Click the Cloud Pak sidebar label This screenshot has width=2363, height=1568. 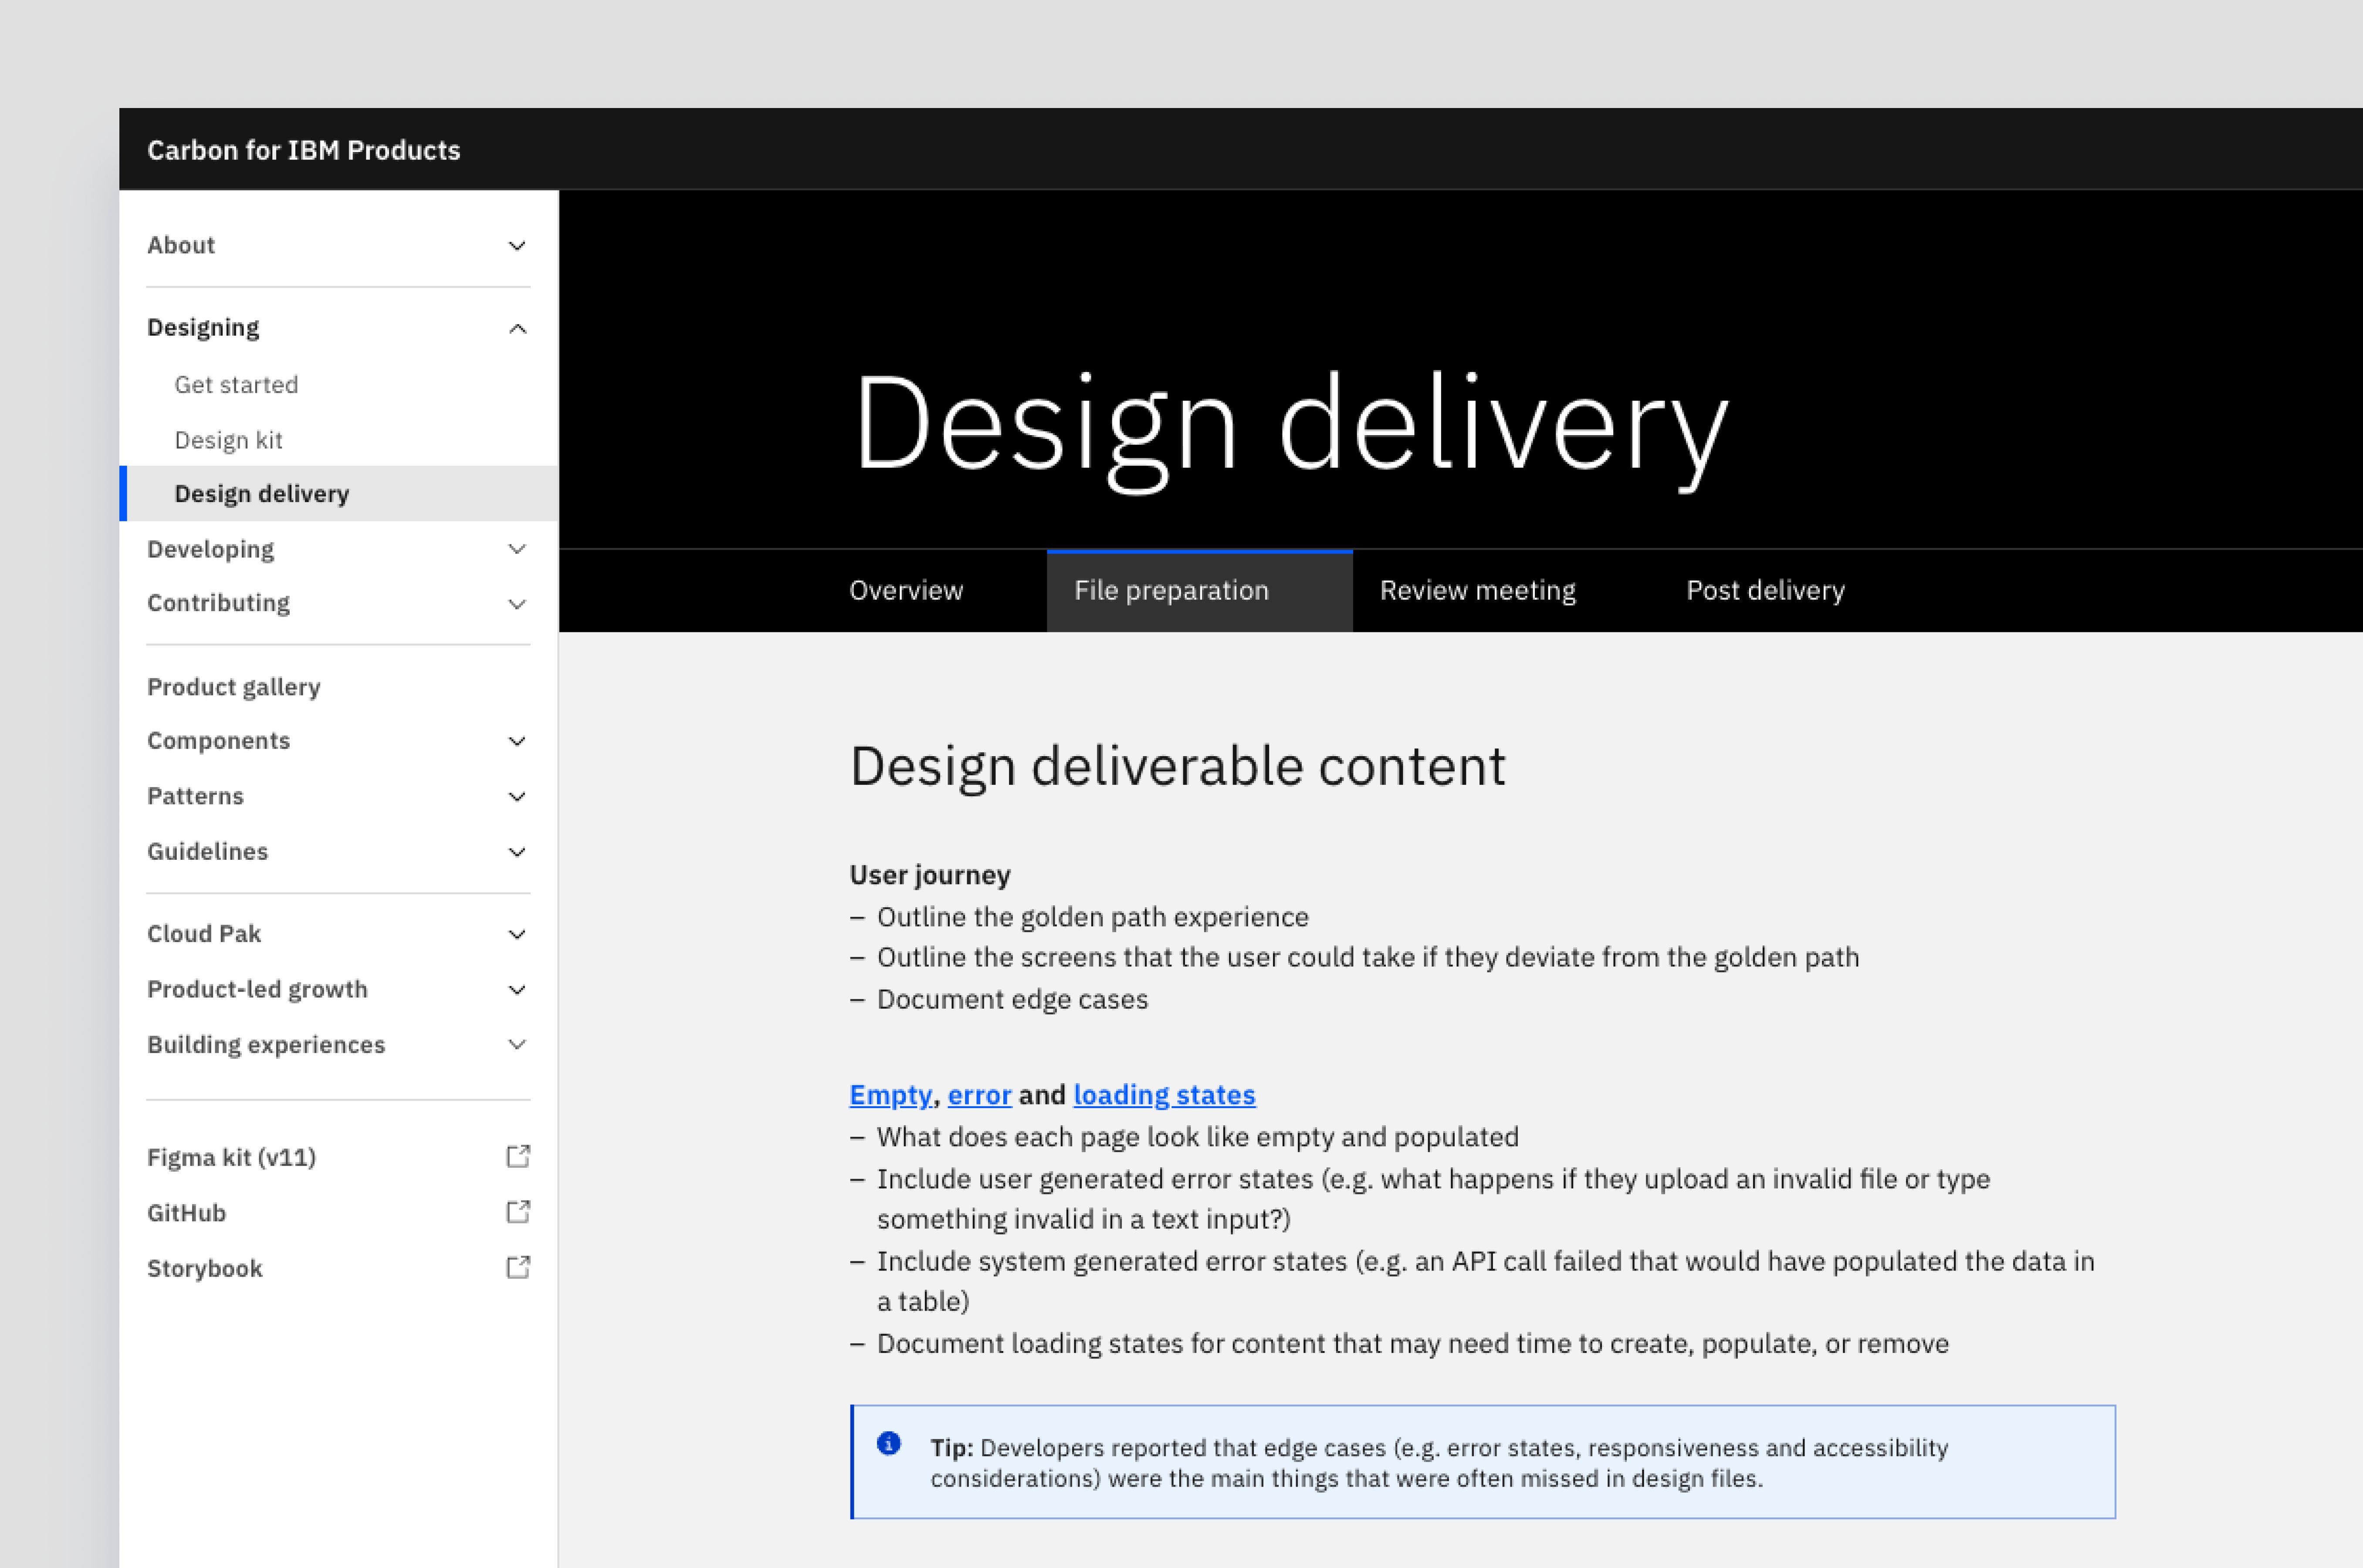pos(204,933)
